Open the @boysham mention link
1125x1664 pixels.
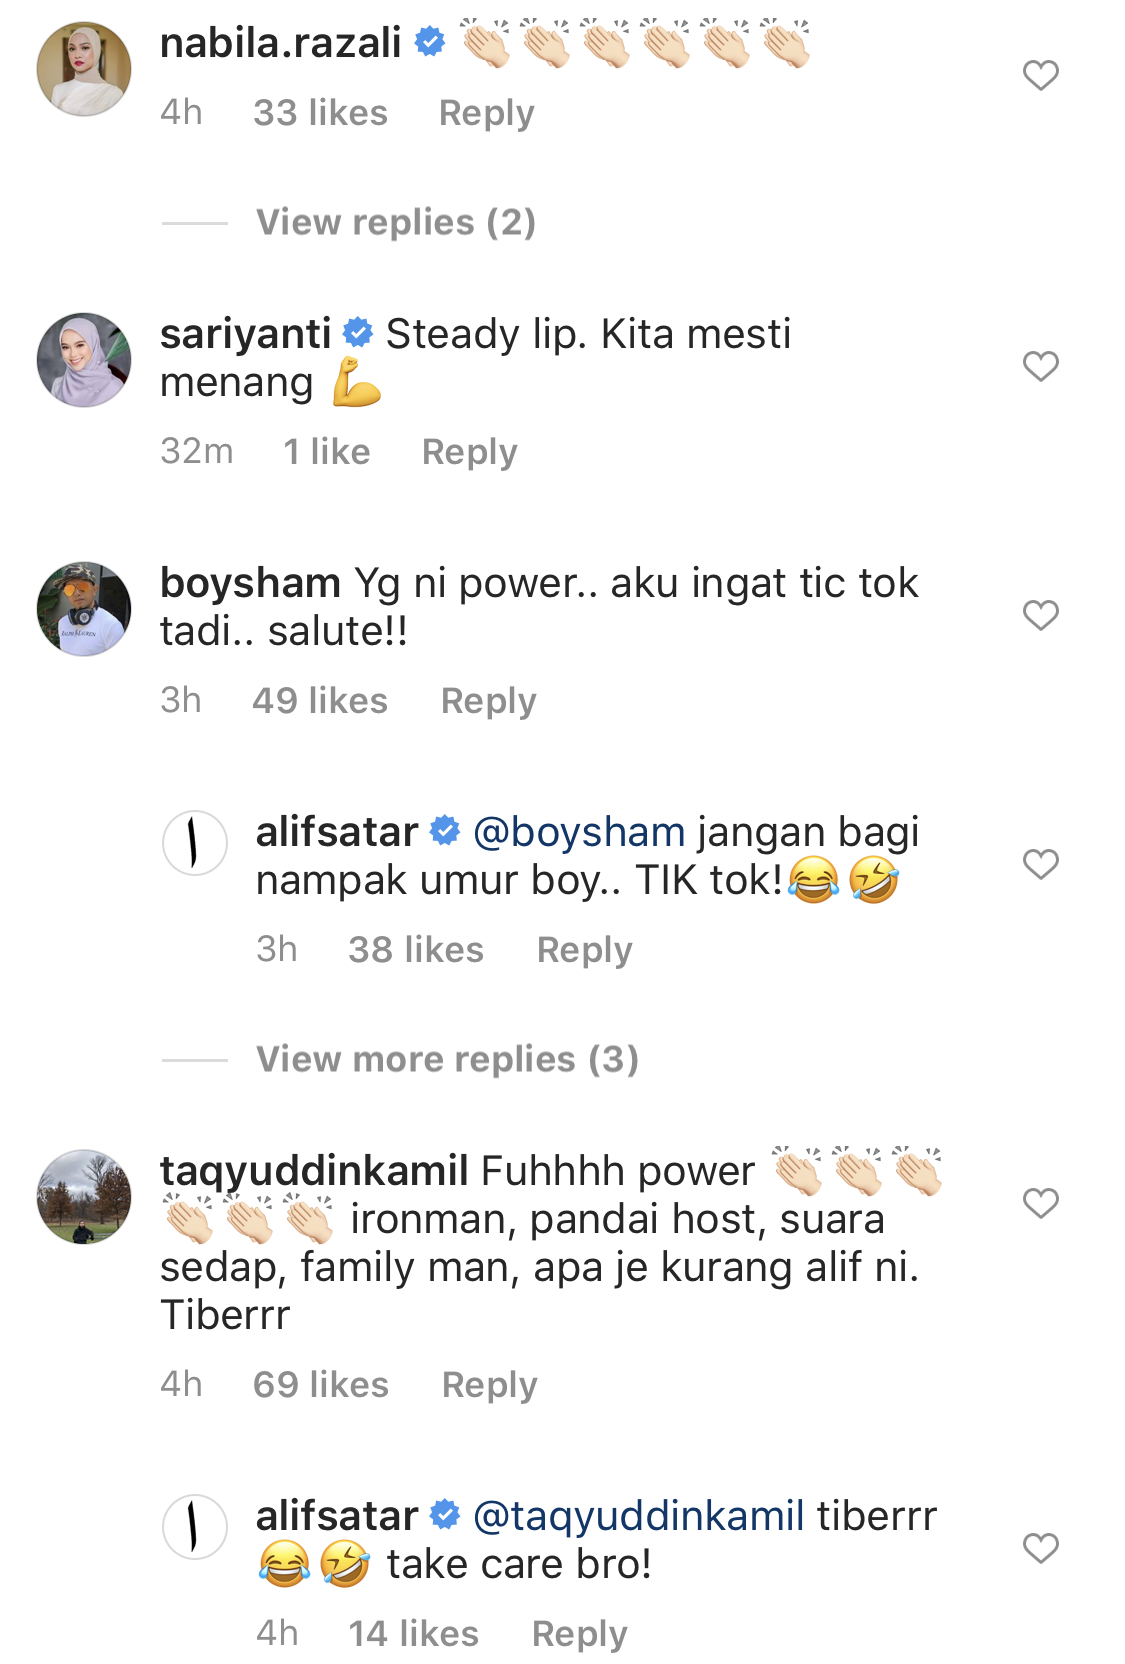tap(579, 832)
